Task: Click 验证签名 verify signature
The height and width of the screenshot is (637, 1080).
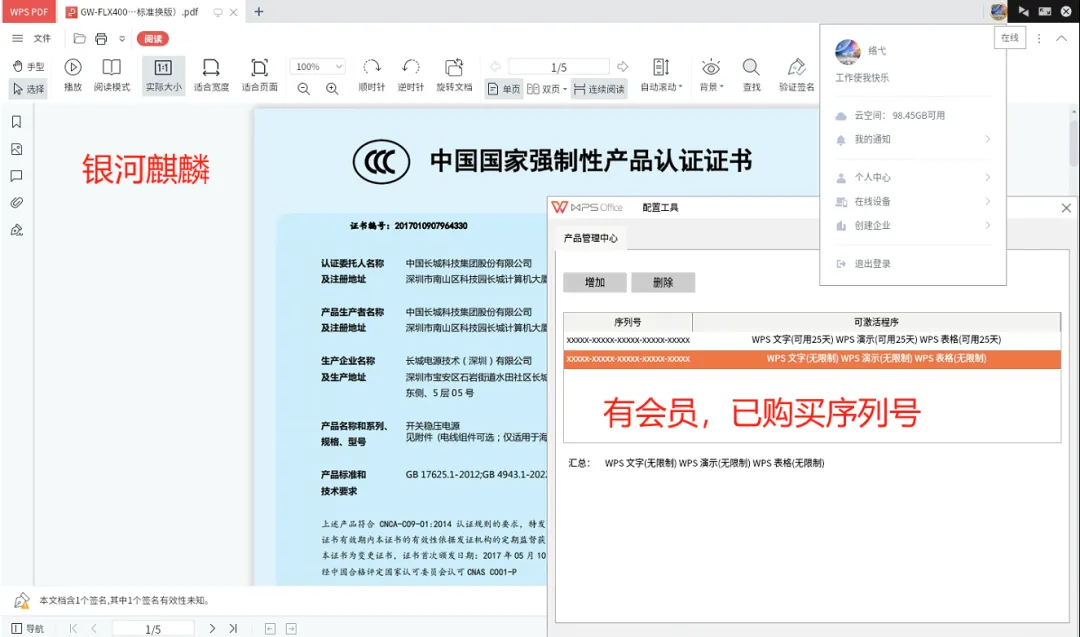Action: pos(796,74)
